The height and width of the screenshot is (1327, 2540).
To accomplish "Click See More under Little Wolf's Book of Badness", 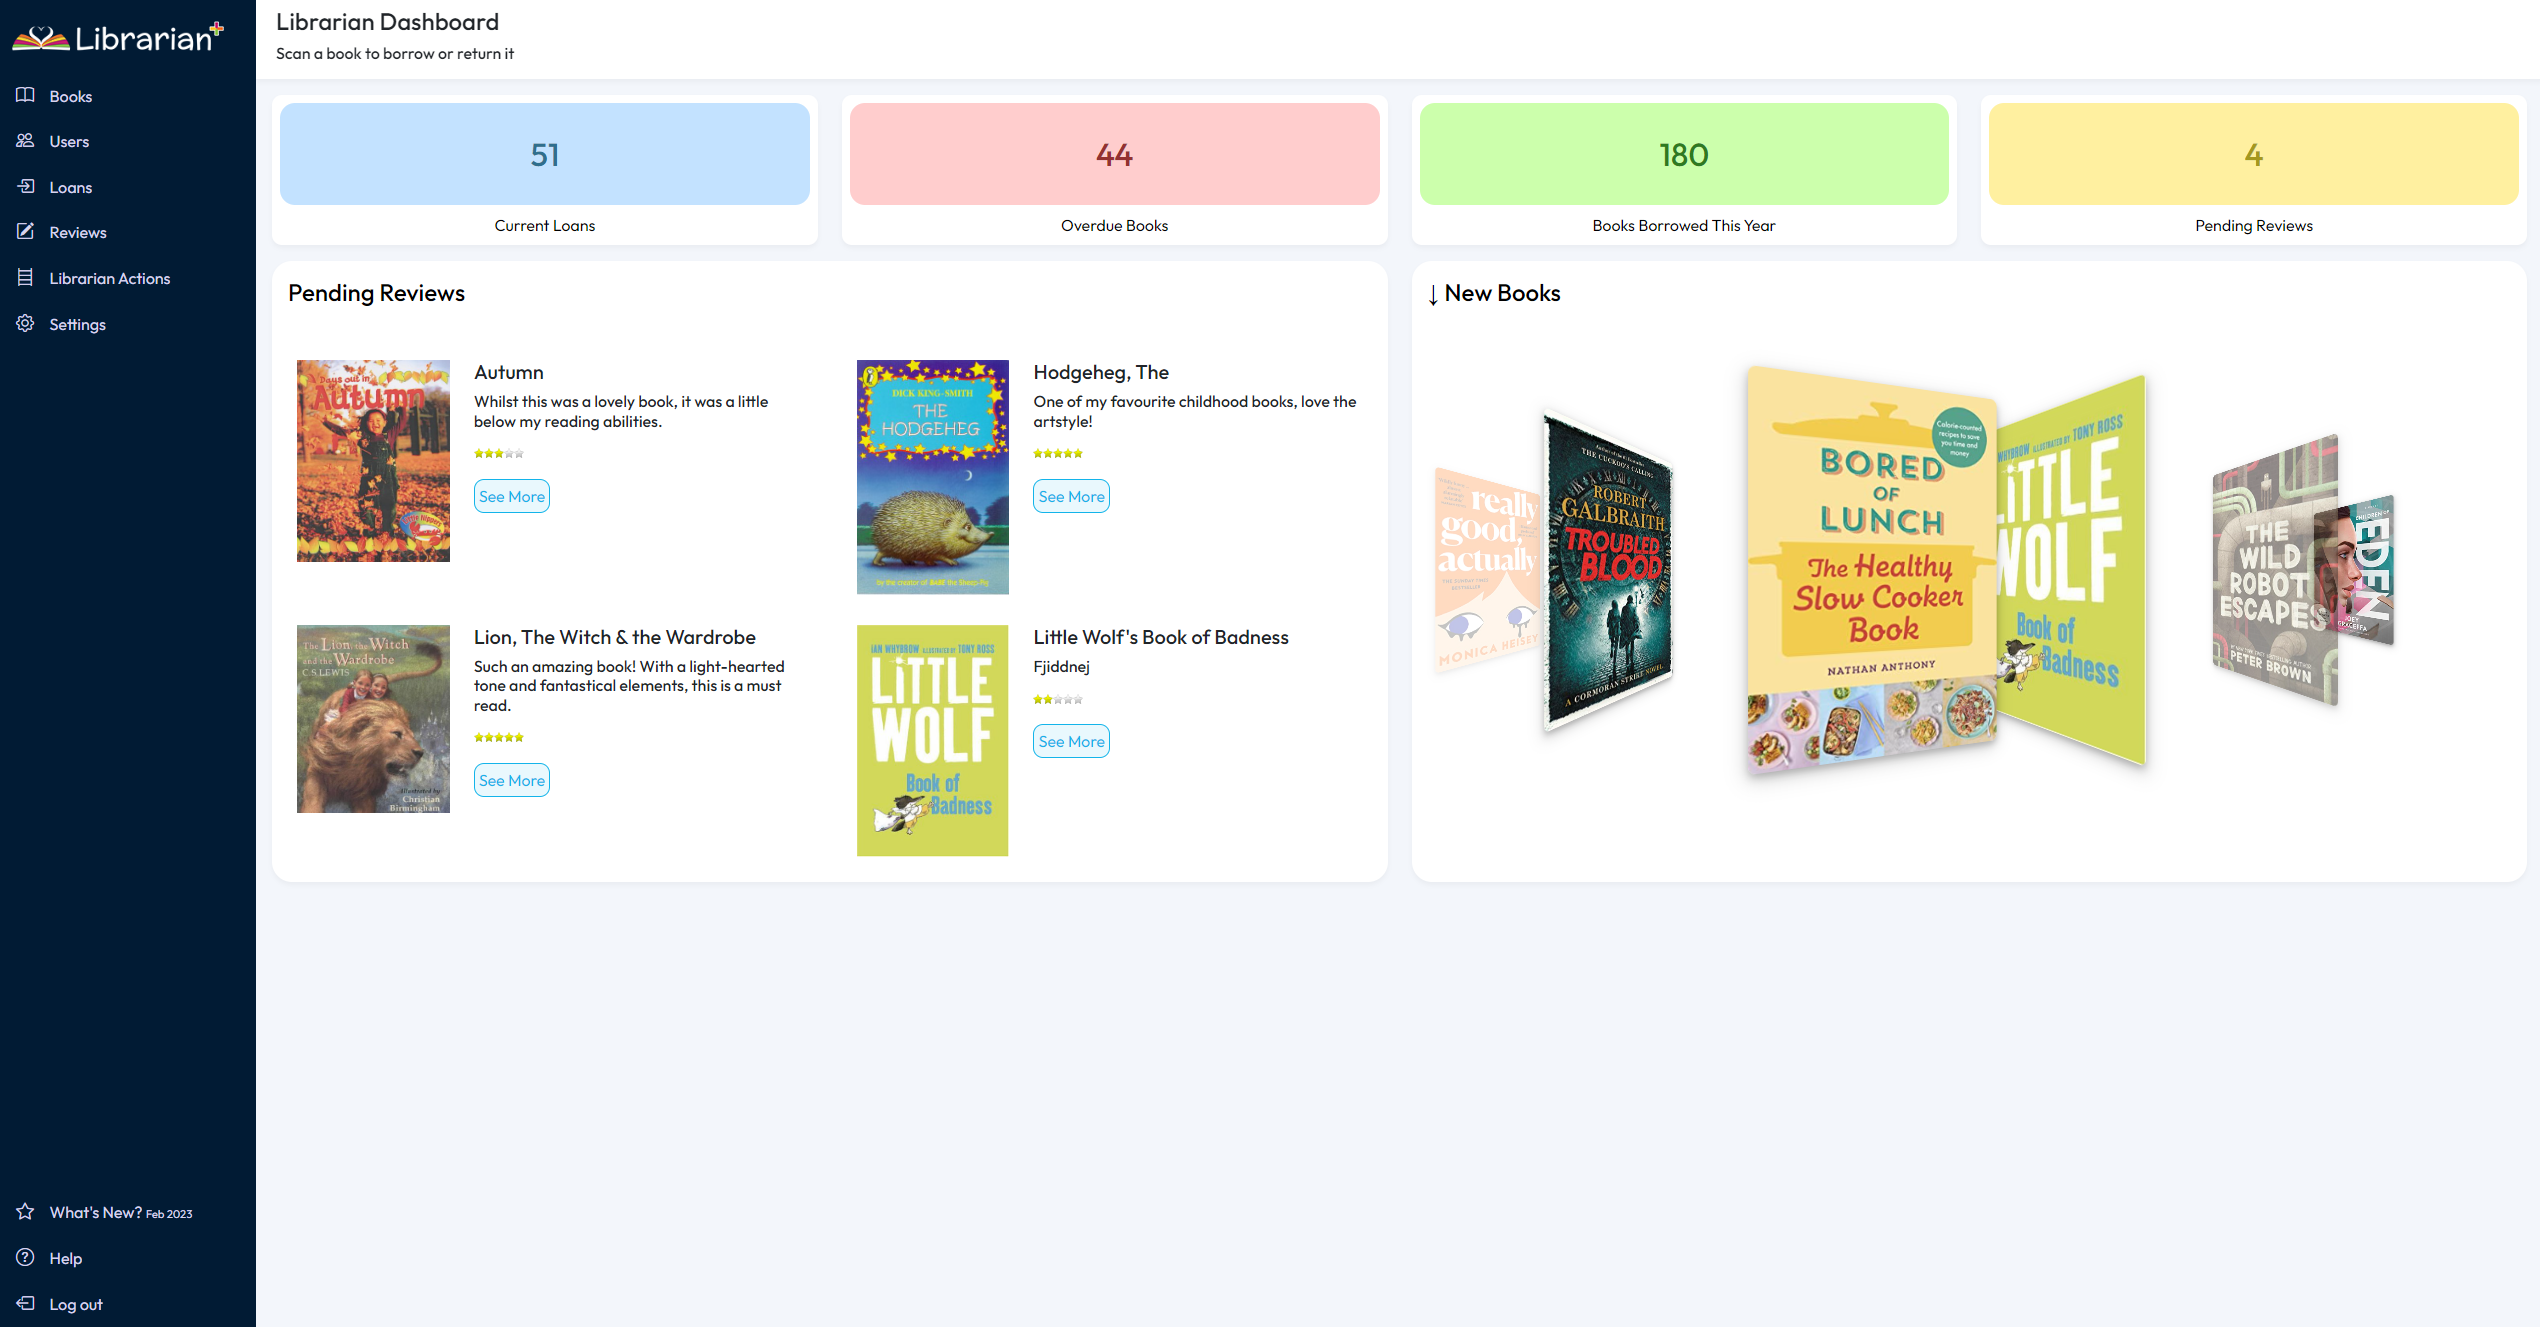I will coord(1070,741).
